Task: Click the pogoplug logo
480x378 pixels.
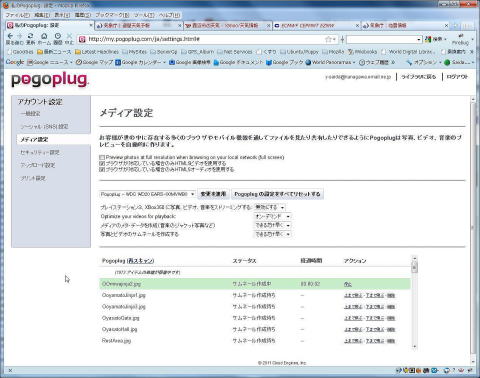Action: click(x=50, y=80)
